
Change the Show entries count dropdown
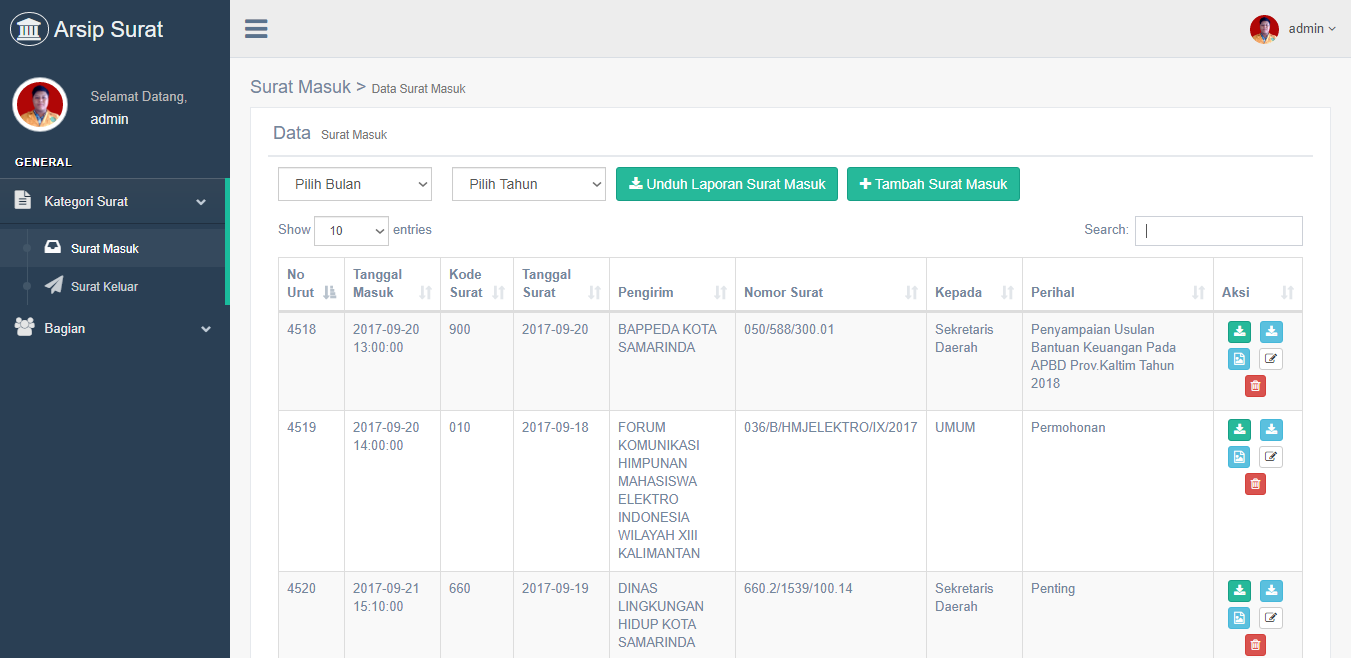[351, 231]
